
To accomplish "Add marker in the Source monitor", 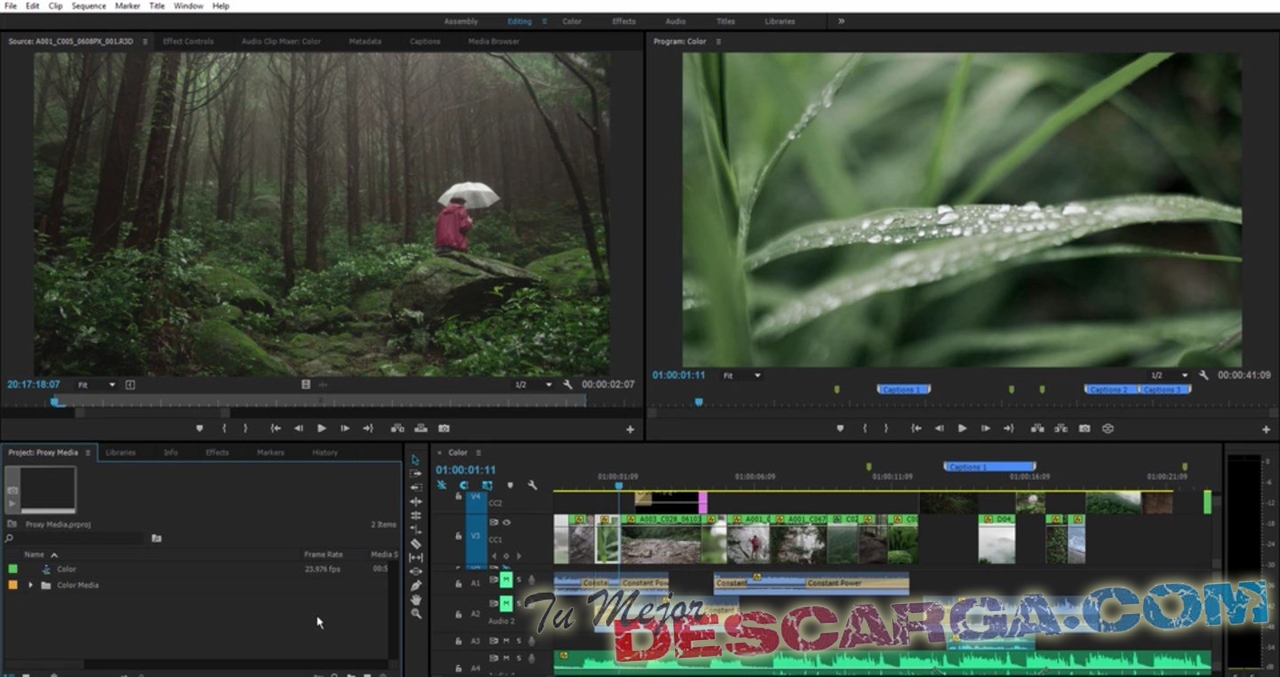I will pos(199,428).
